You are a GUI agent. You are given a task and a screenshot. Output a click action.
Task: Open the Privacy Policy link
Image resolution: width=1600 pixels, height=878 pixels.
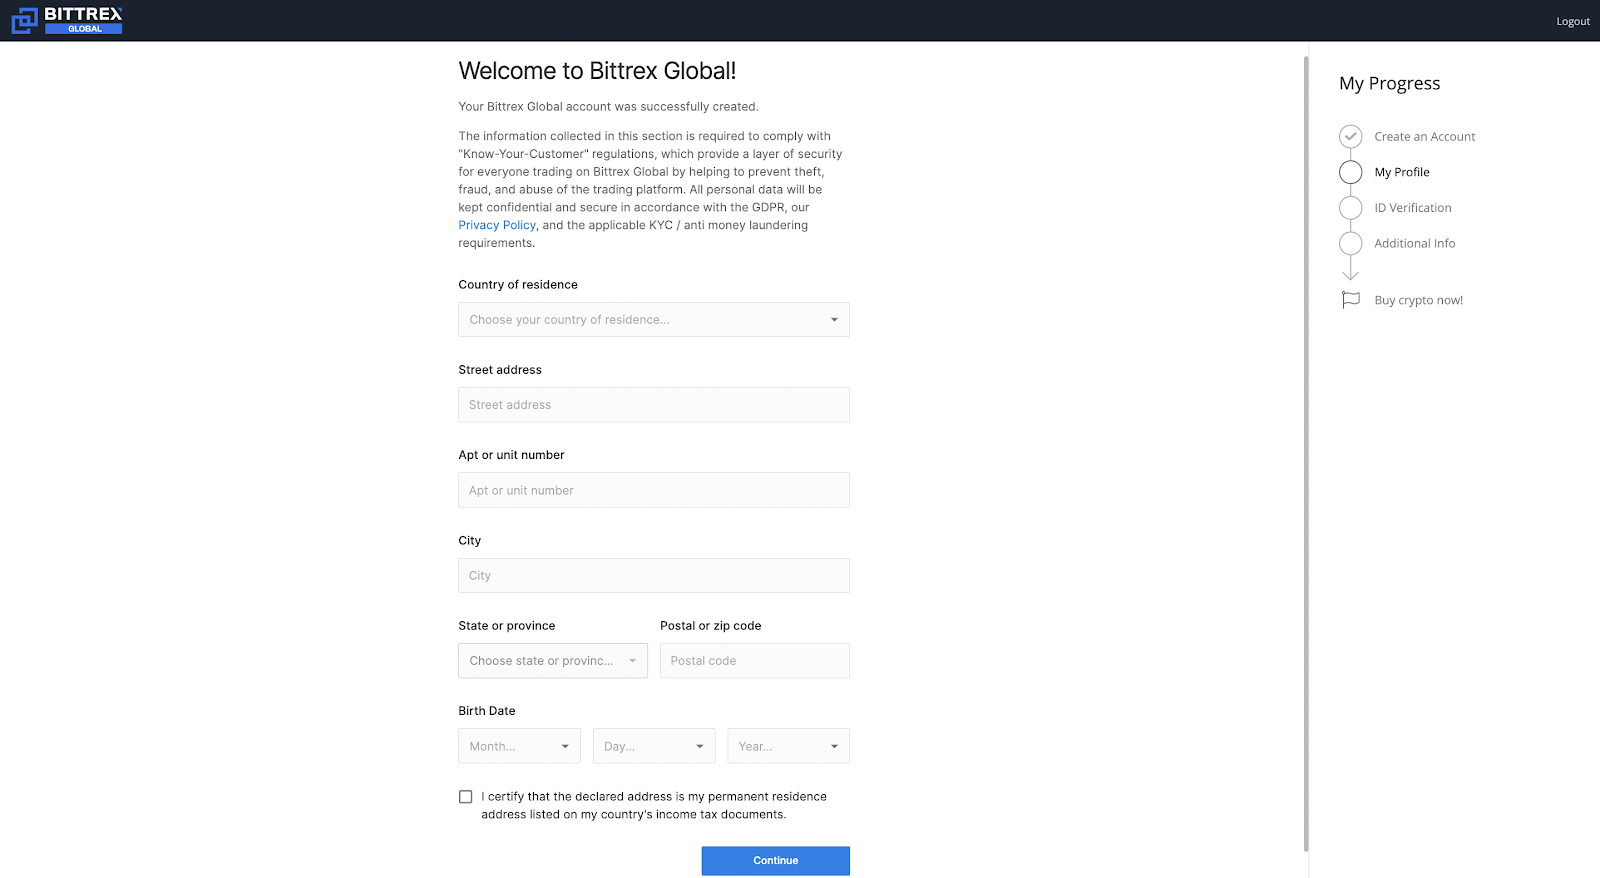[x=497, y=225]
